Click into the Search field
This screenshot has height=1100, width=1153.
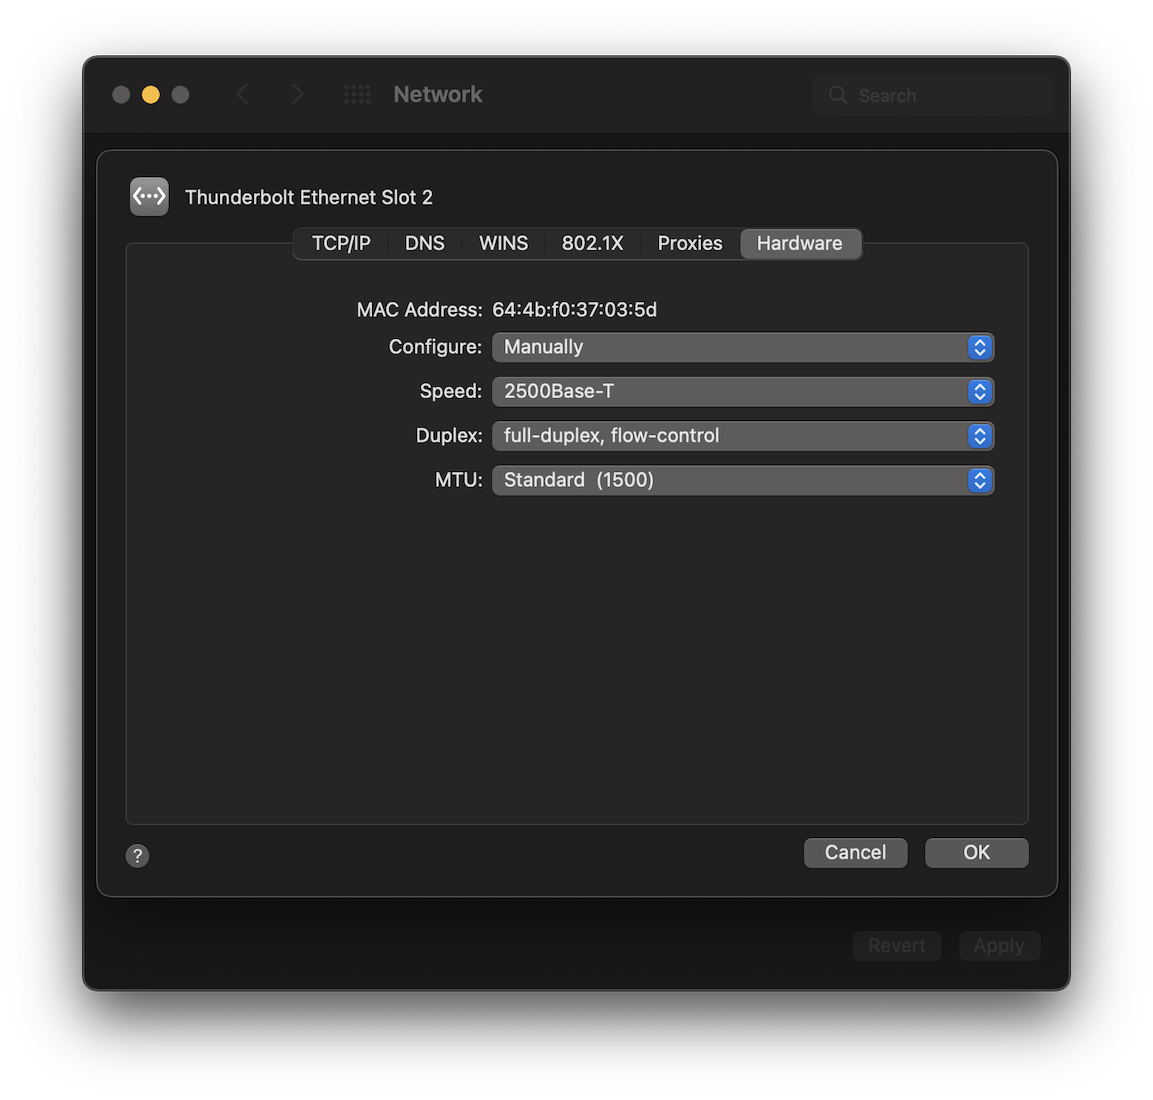[932, 95]
